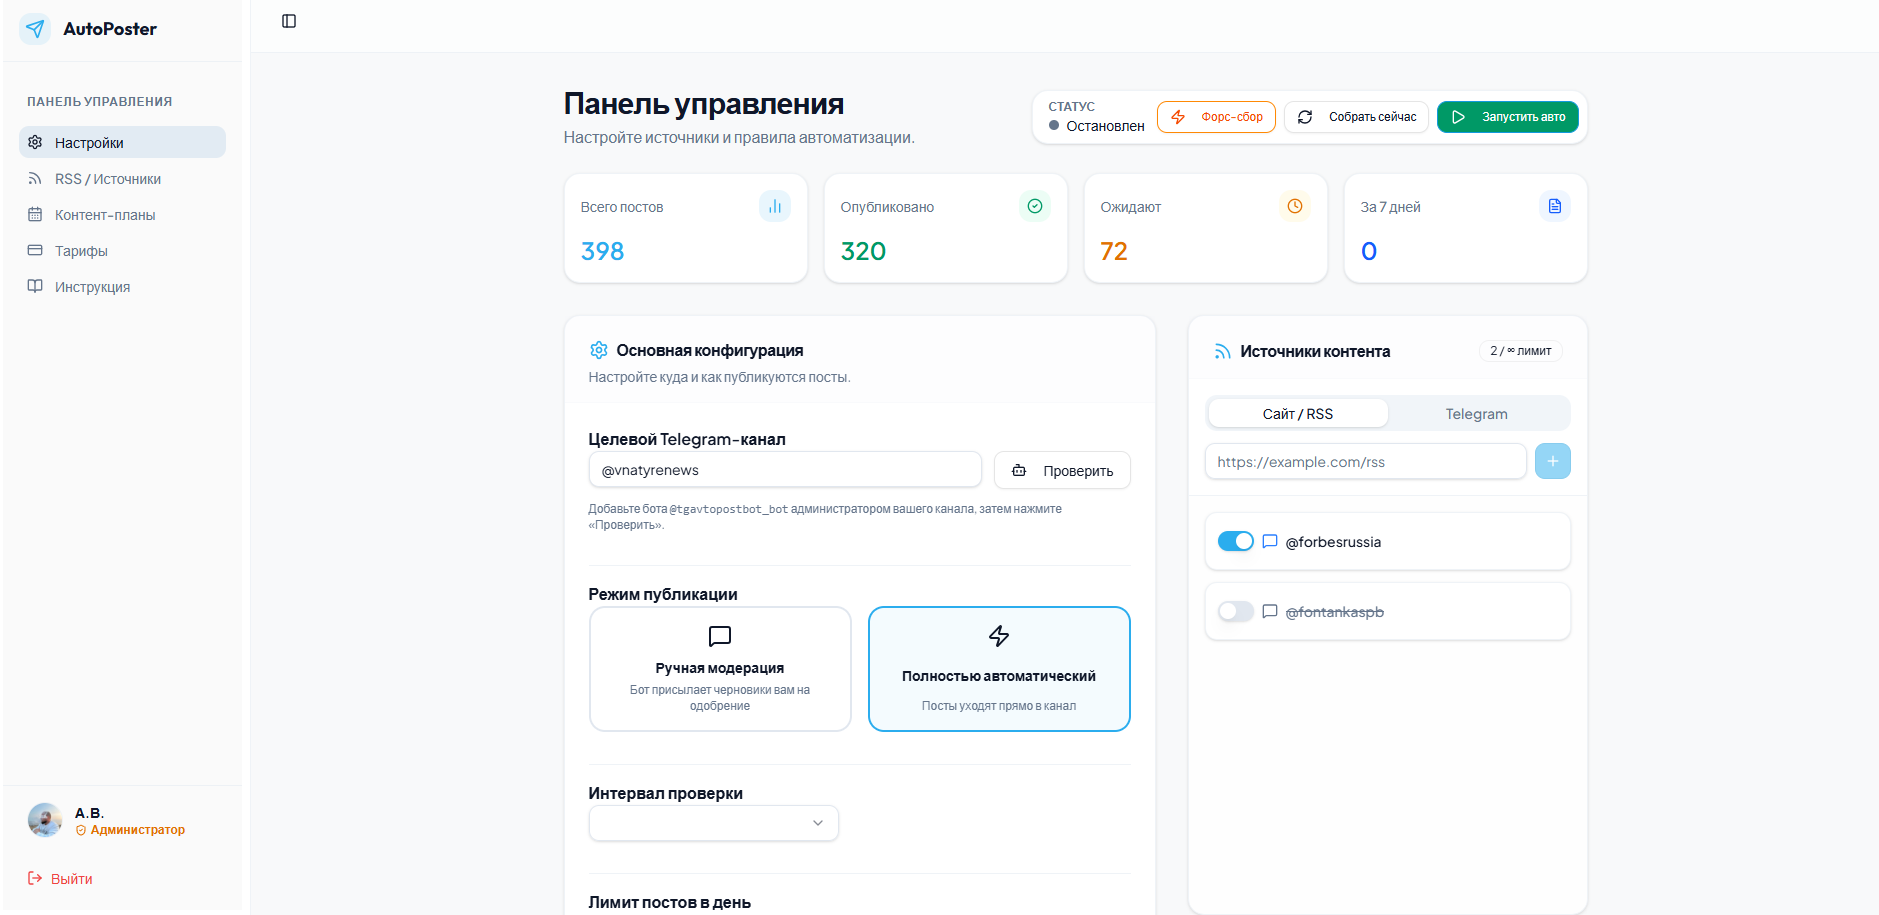This screenshot has width=1879, height=915.
Task: Click the checkmark icon in Опубликовано card
Action: click(x=1035, y=206)
